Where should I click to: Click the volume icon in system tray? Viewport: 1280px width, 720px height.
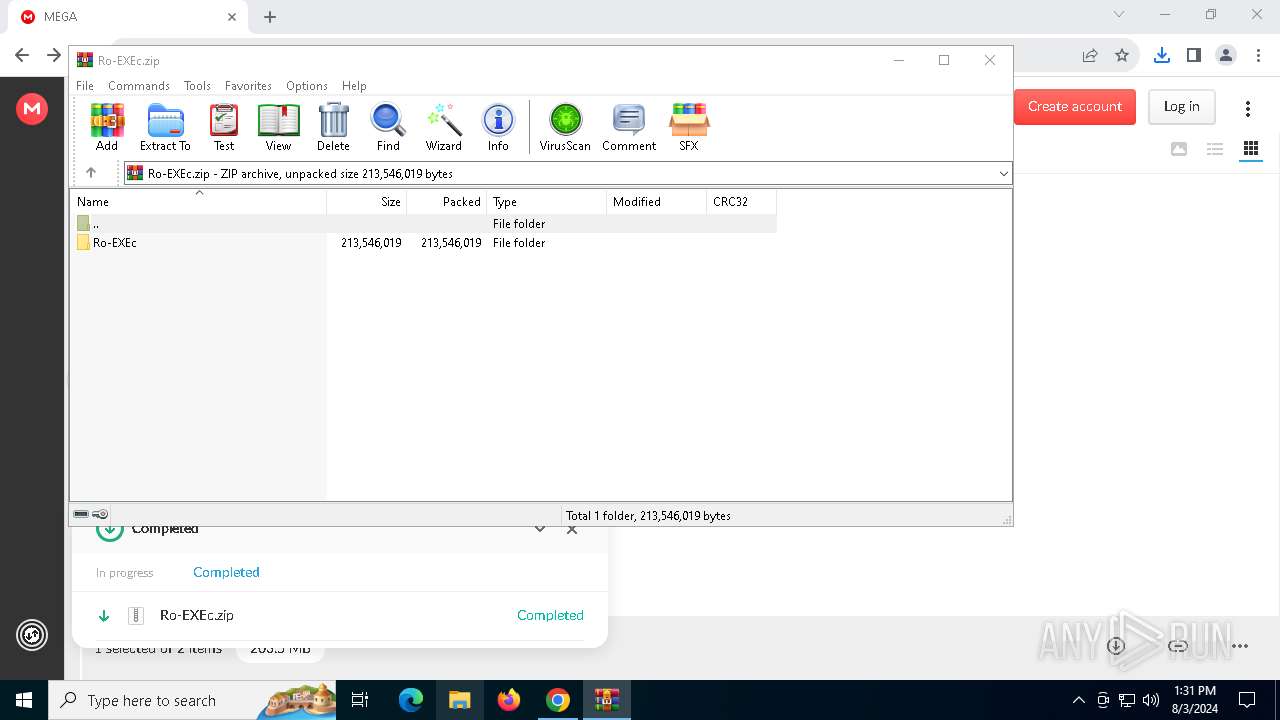(x=1151, y=700)
